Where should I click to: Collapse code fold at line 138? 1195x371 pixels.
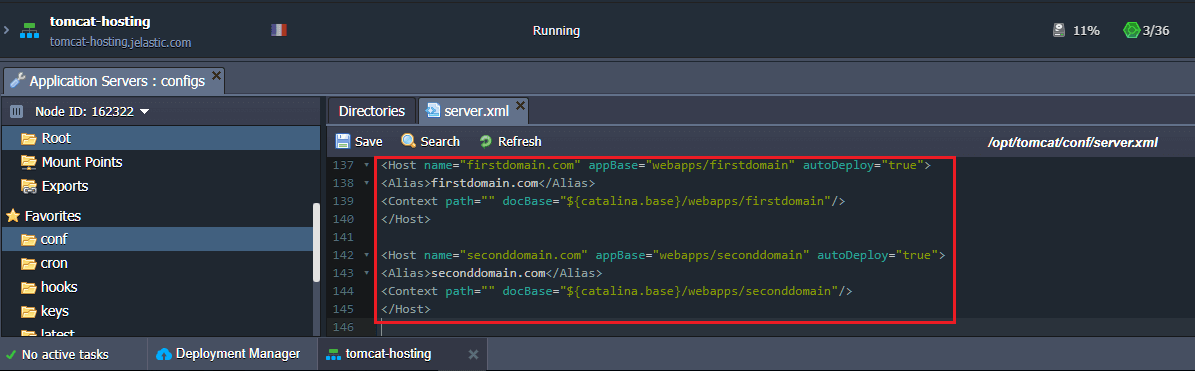367,183
